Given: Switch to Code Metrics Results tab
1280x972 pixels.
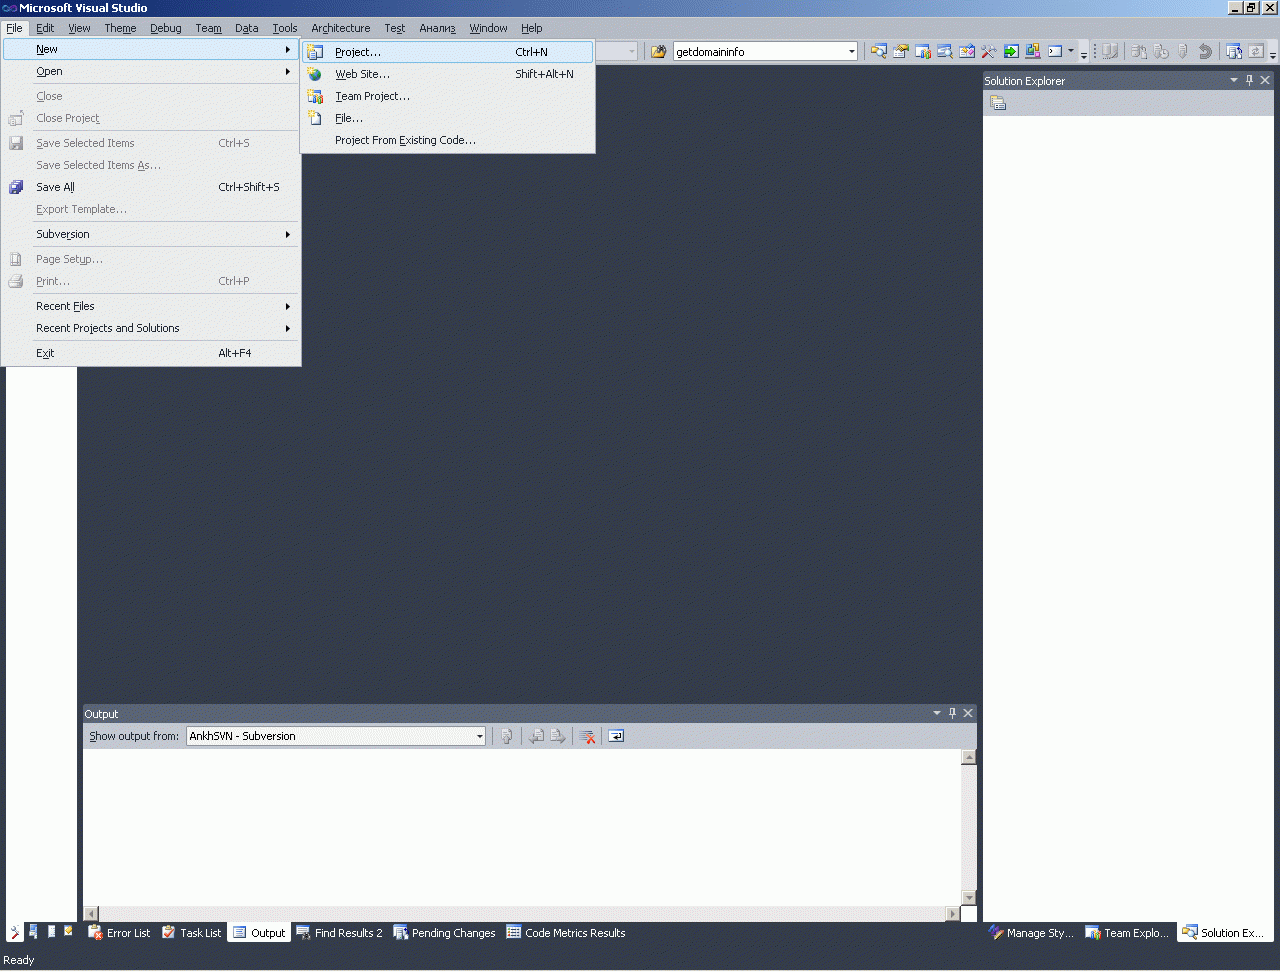Looking at the screenshot, I should point(566,933).
